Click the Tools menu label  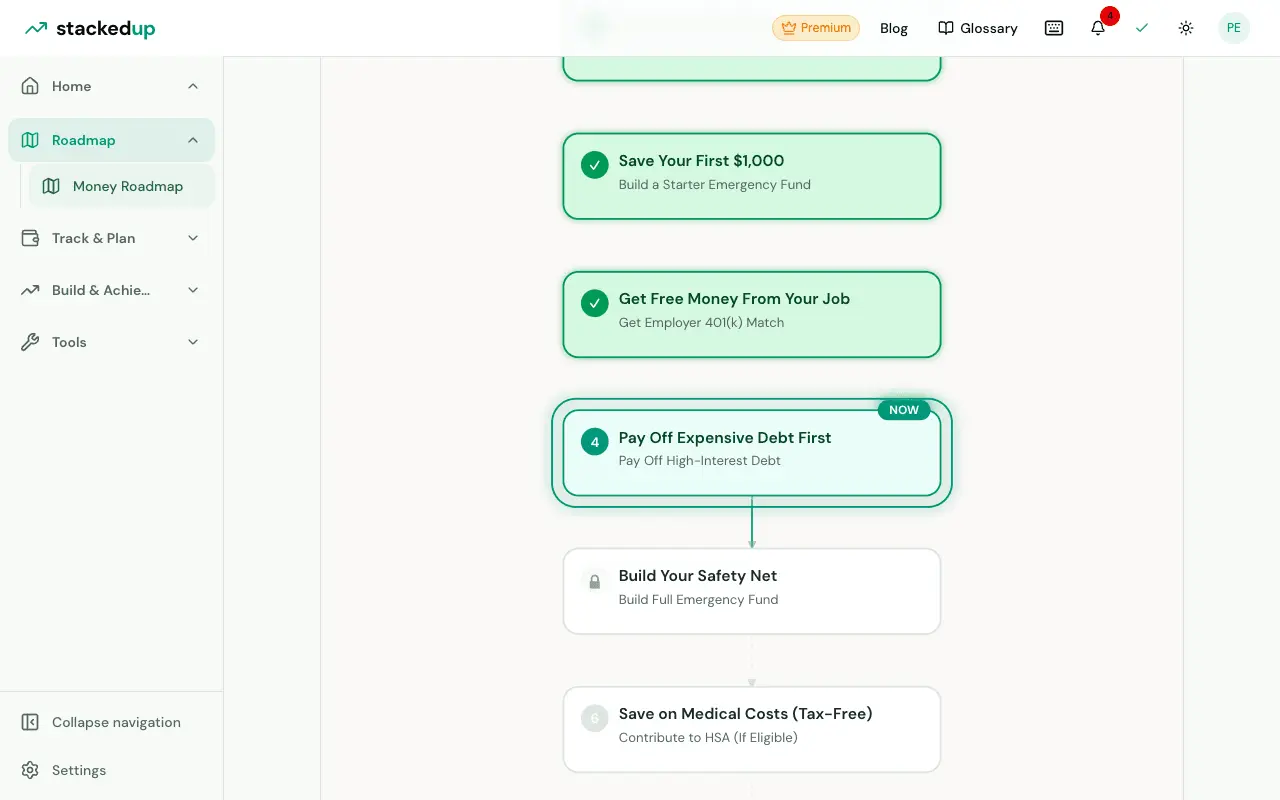pyautogui.click(x=69, y=342)
